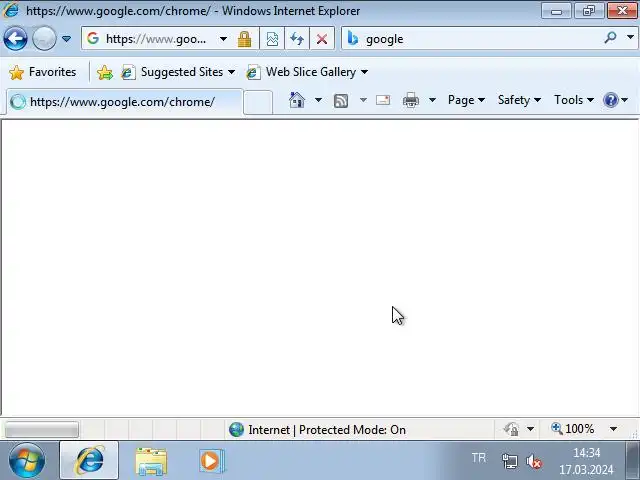Click the greyed Forward arrow button

click(x=44, y=39)
